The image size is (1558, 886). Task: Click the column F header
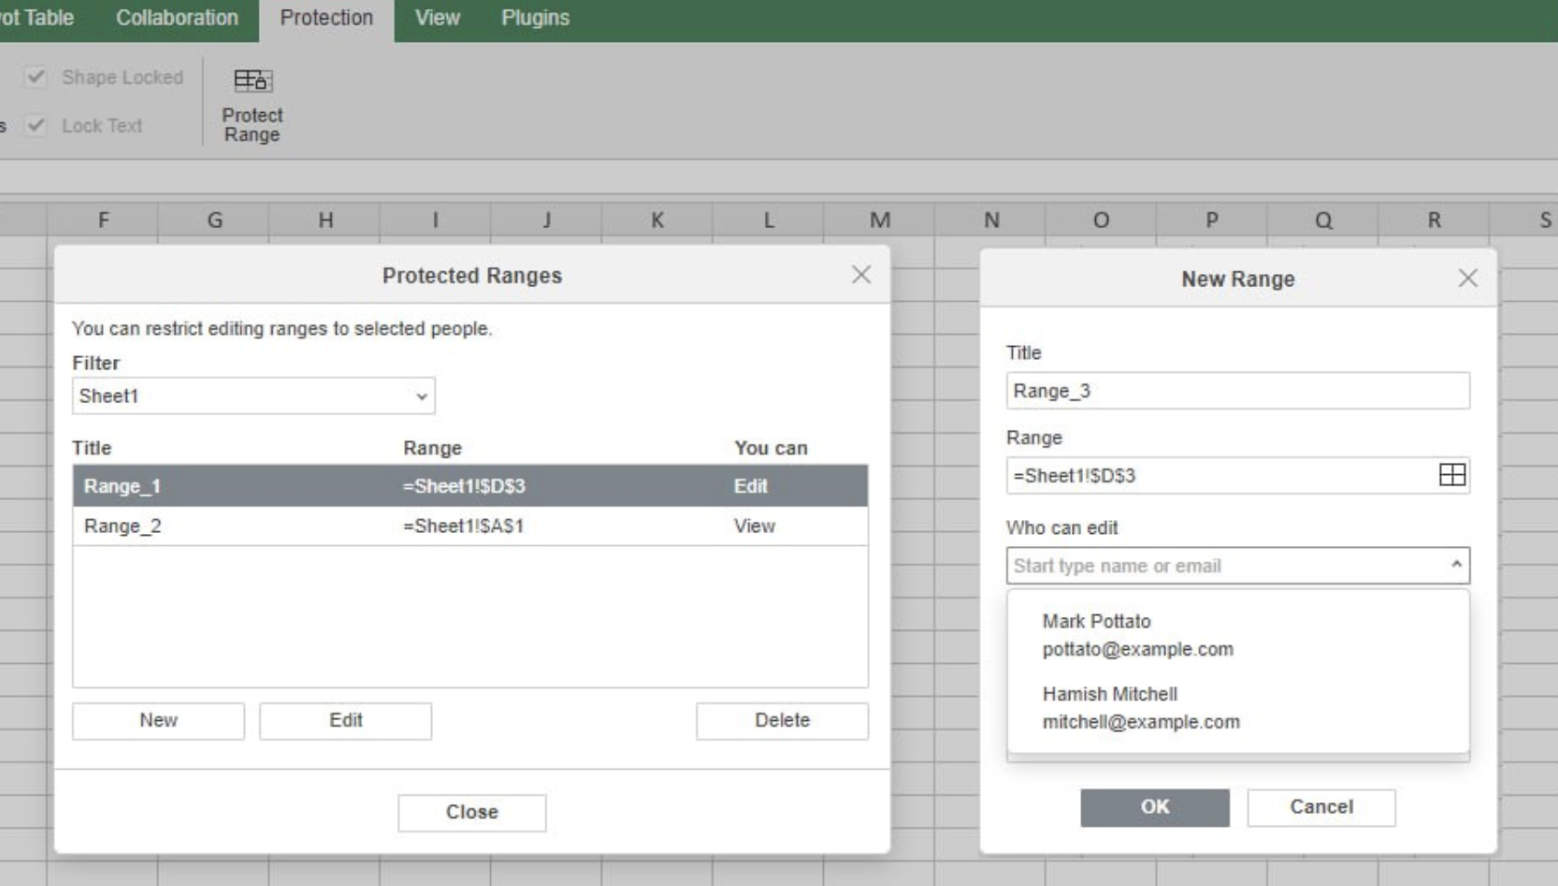point(103,220)
